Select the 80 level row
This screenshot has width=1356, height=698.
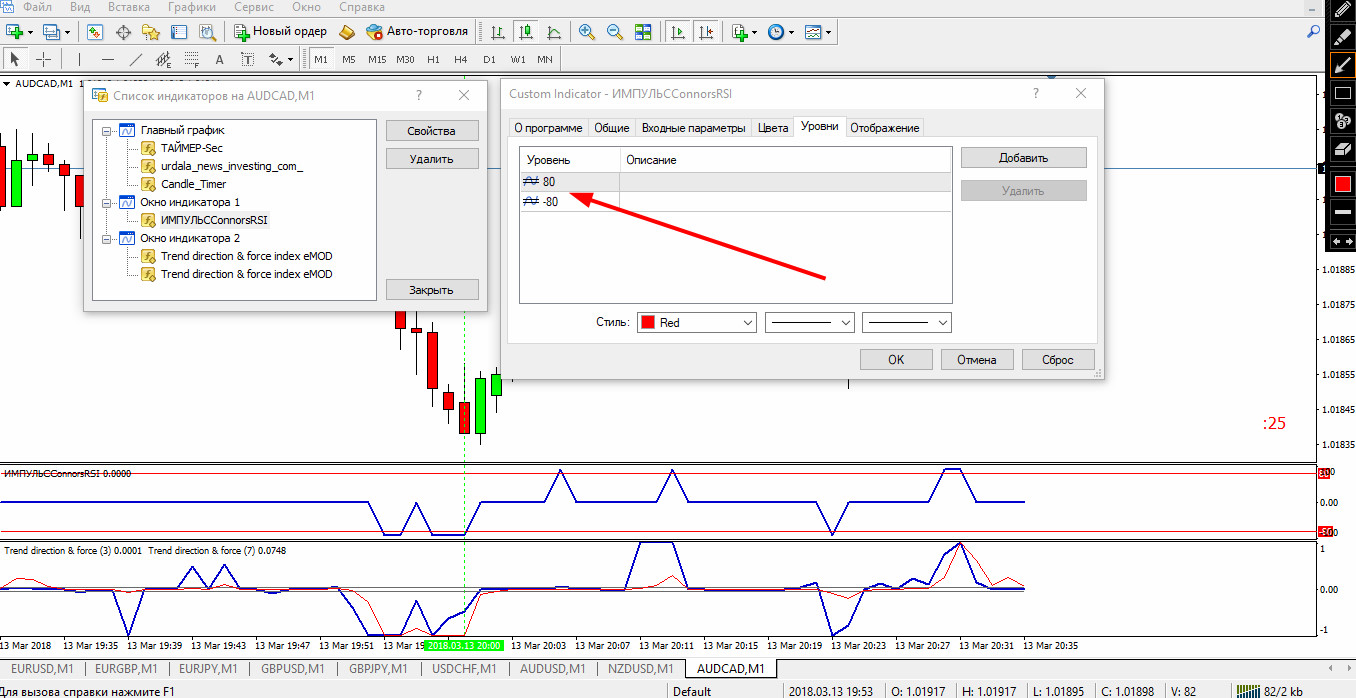tap(735, 182)
